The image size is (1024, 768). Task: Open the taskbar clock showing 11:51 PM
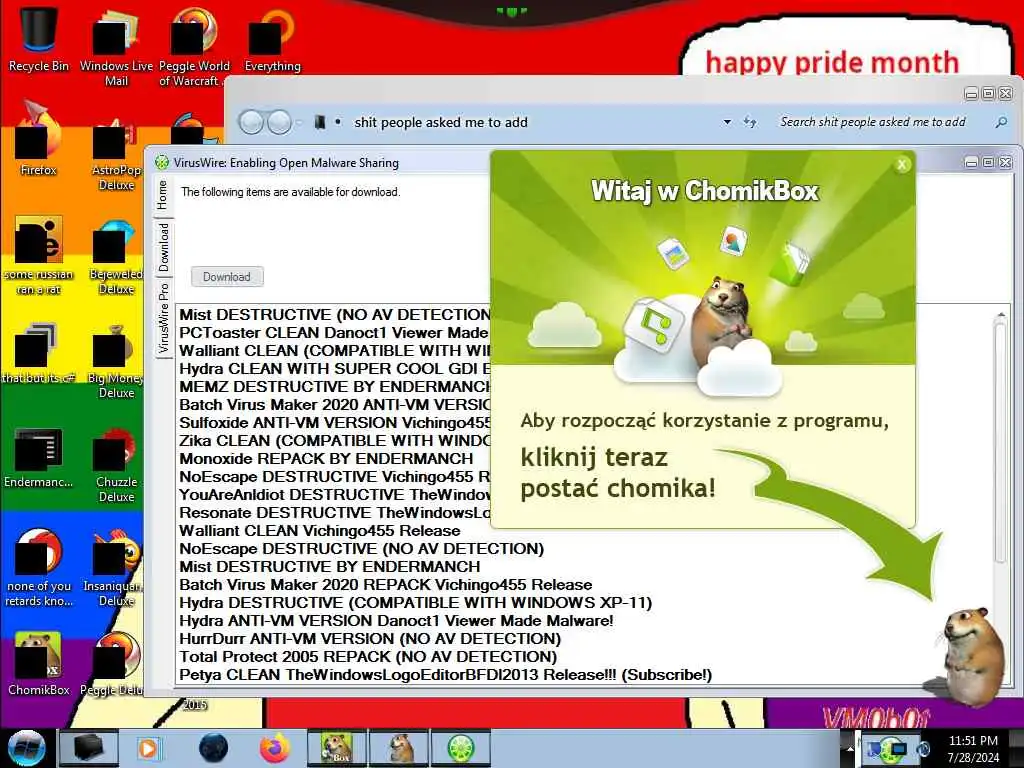tap(973, 749)
